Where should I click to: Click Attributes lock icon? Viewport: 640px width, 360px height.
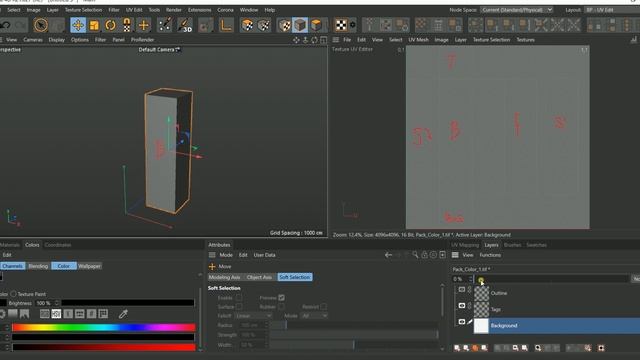(424, 255)
